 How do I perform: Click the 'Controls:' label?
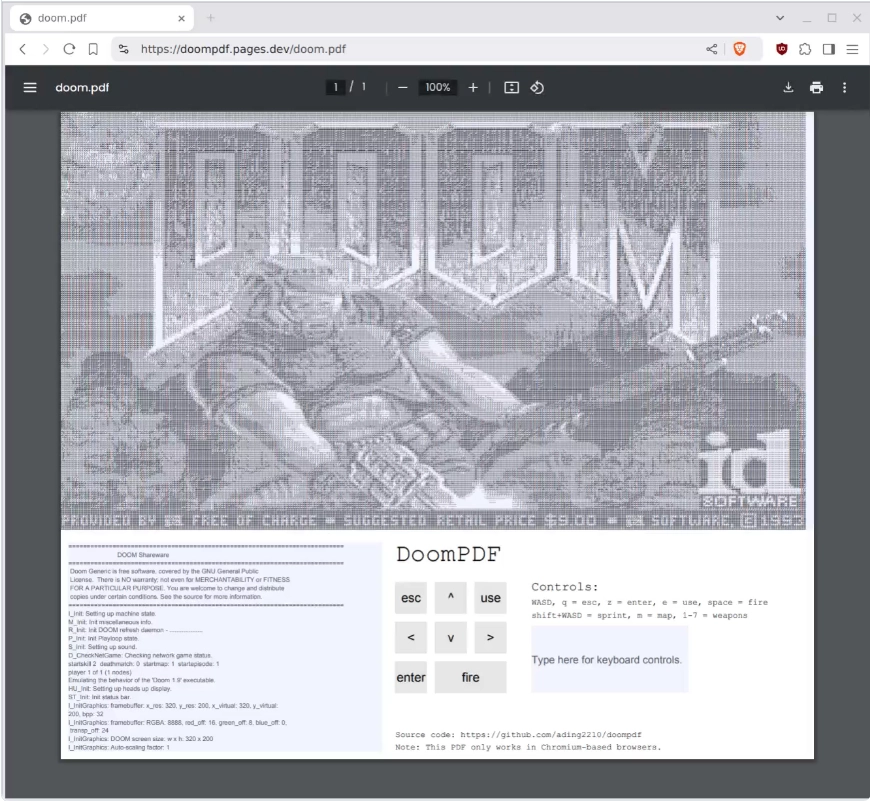pos(565,586)
